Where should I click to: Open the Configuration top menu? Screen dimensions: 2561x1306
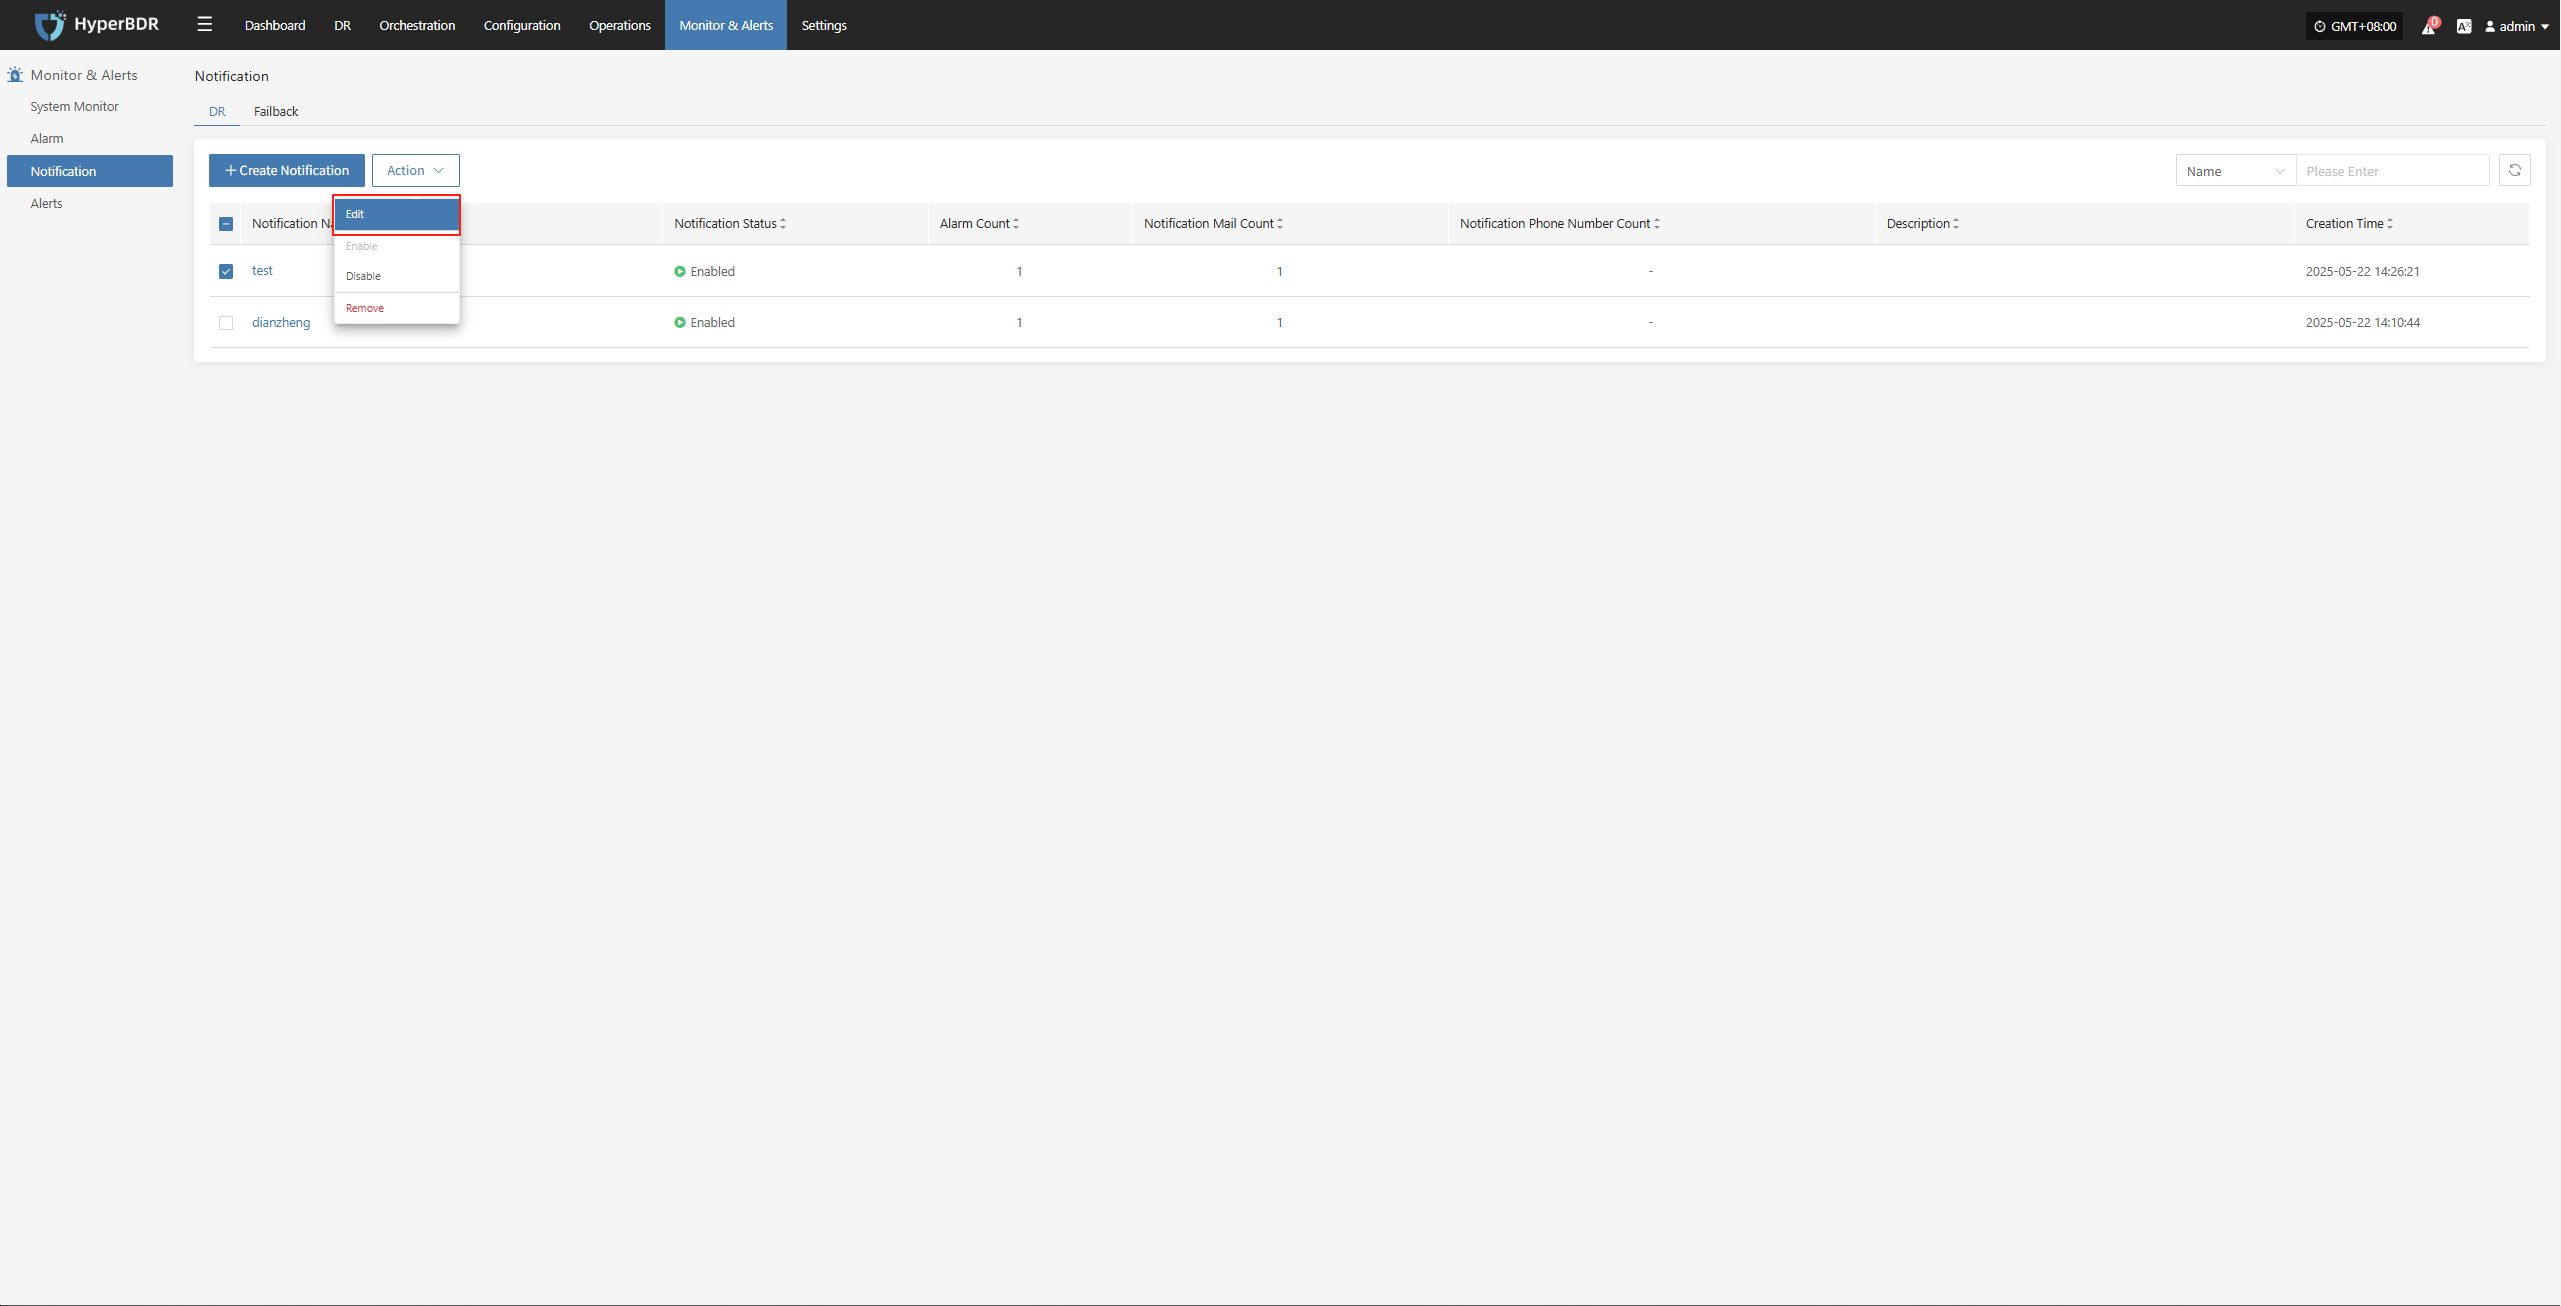coord(522,25)
